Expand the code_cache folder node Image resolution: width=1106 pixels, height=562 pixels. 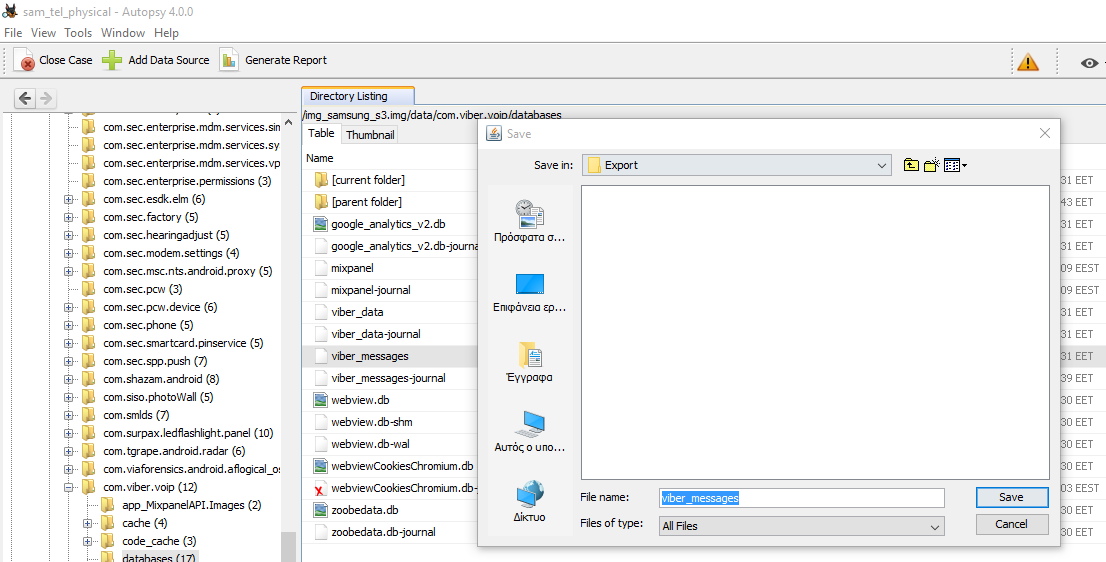(x=87, y=541)
